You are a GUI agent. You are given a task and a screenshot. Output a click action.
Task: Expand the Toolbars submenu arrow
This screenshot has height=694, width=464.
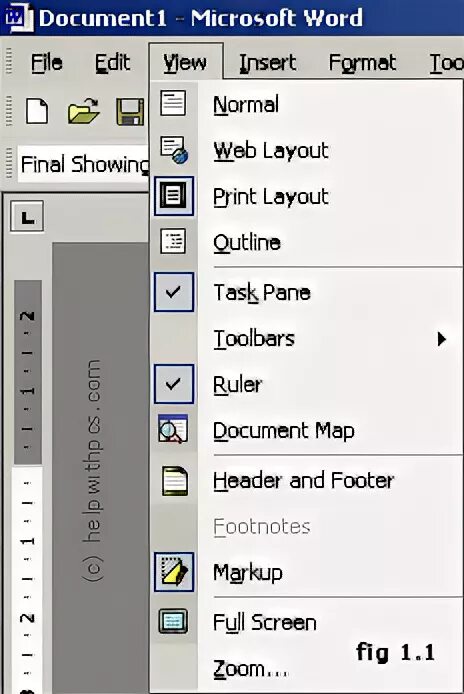click(441, 339)
